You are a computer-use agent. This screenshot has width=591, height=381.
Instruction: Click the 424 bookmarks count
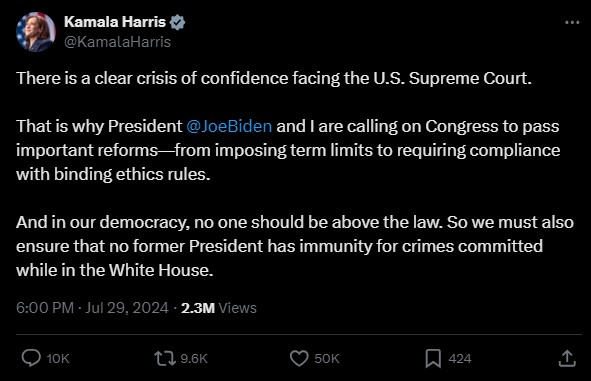click(460, 358)
